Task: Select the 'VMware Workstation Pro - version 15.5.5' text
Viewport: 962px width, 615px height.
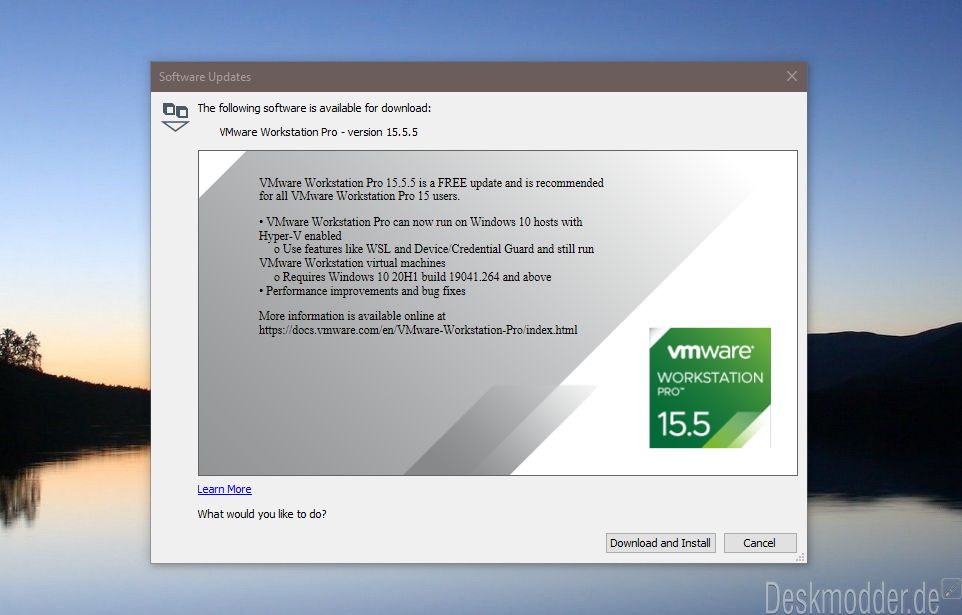Action: 318,132
